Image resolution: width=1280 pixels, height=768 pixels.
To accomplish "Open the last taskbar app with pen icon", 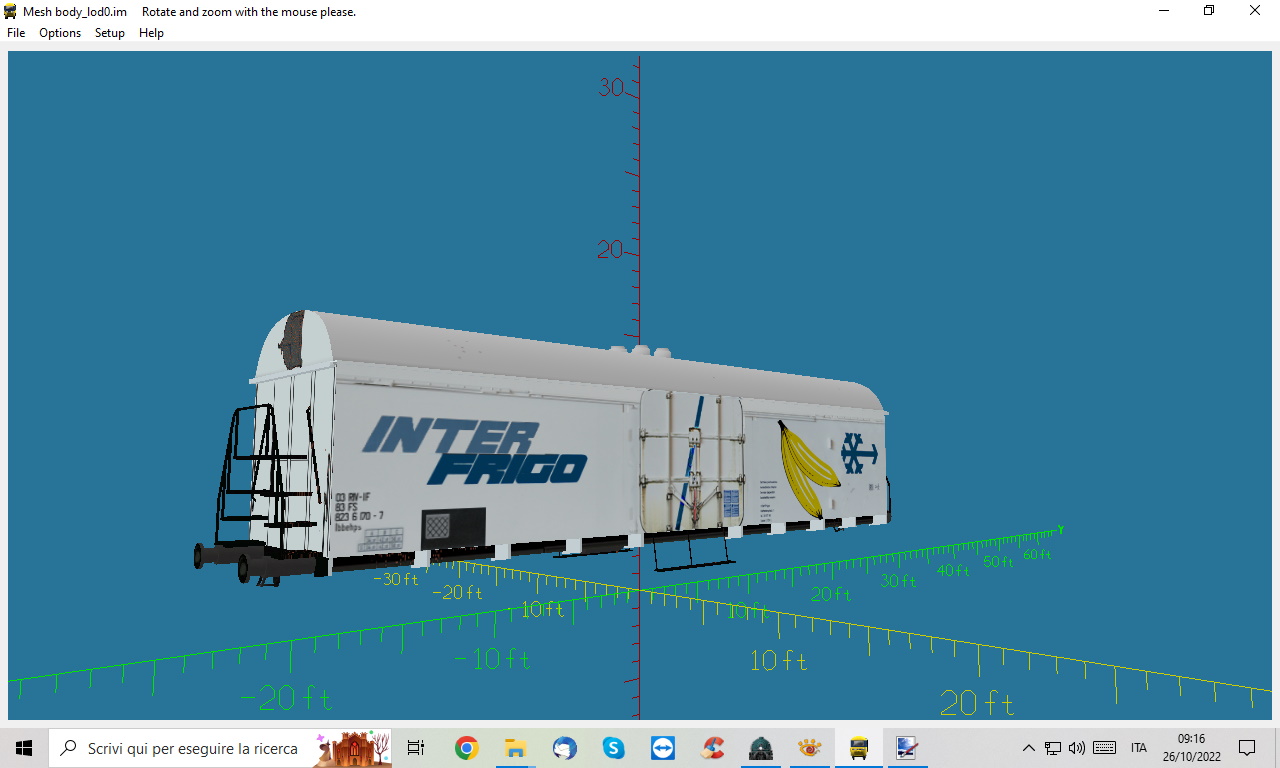I will coord(907,748).
